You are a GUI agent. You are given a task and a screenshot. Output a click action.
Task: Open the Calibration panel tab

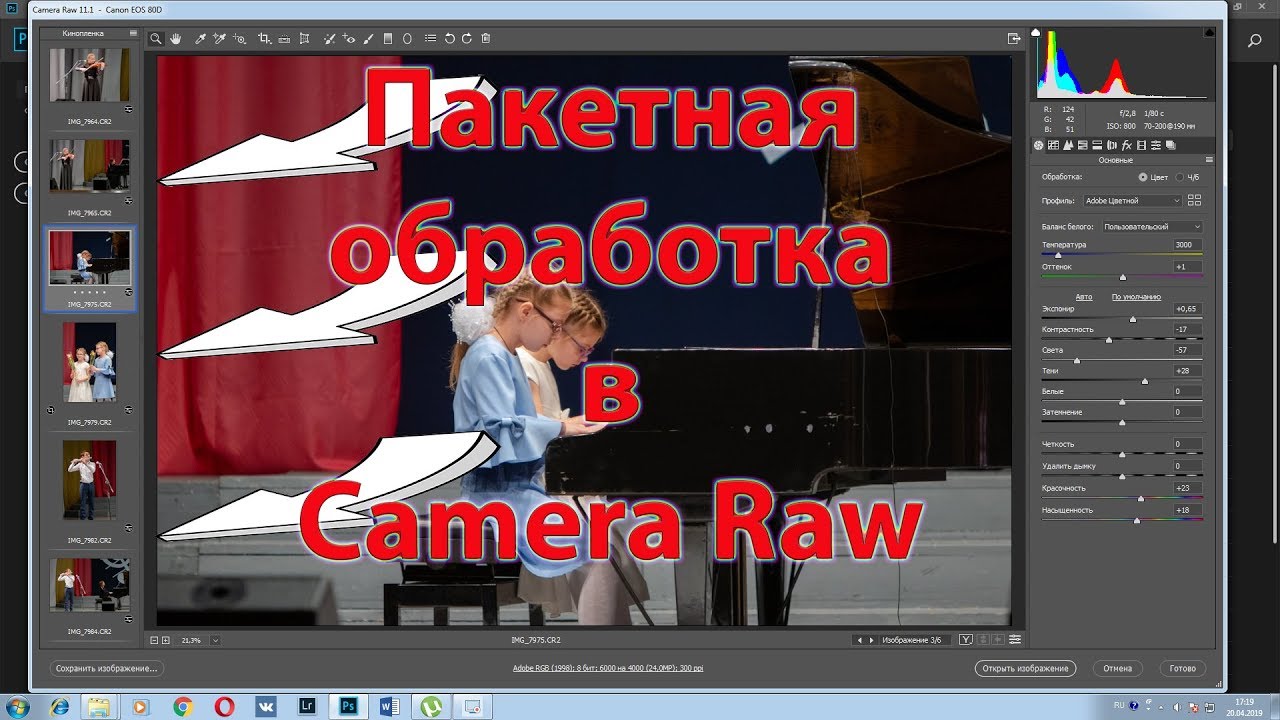(1141, 145)
